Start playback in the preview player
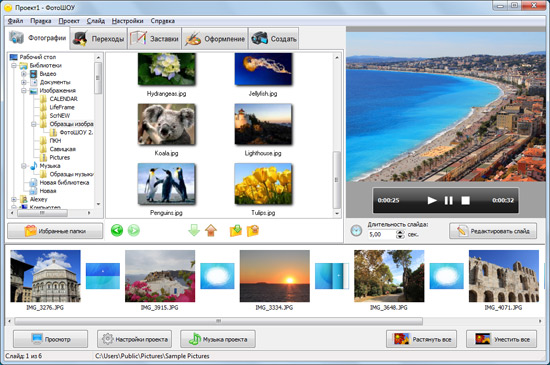Viewport: 550px width, 365px height. point(432,200)
